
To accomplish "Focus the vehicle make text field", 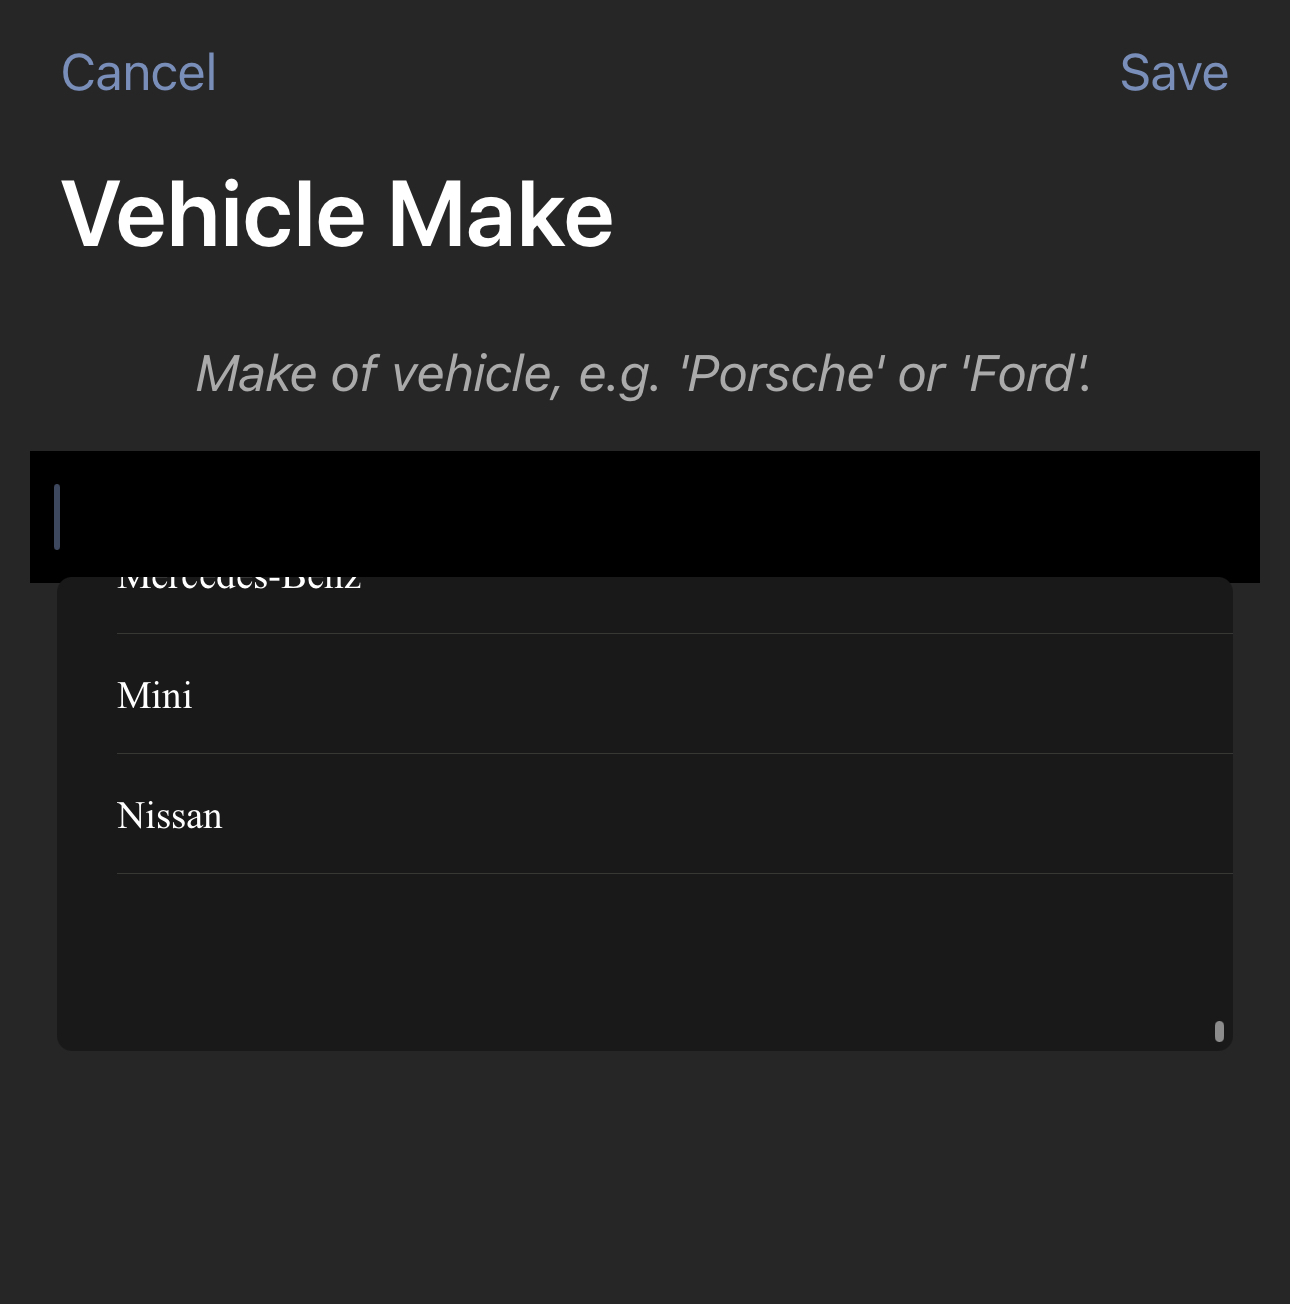I will [645, 516].
